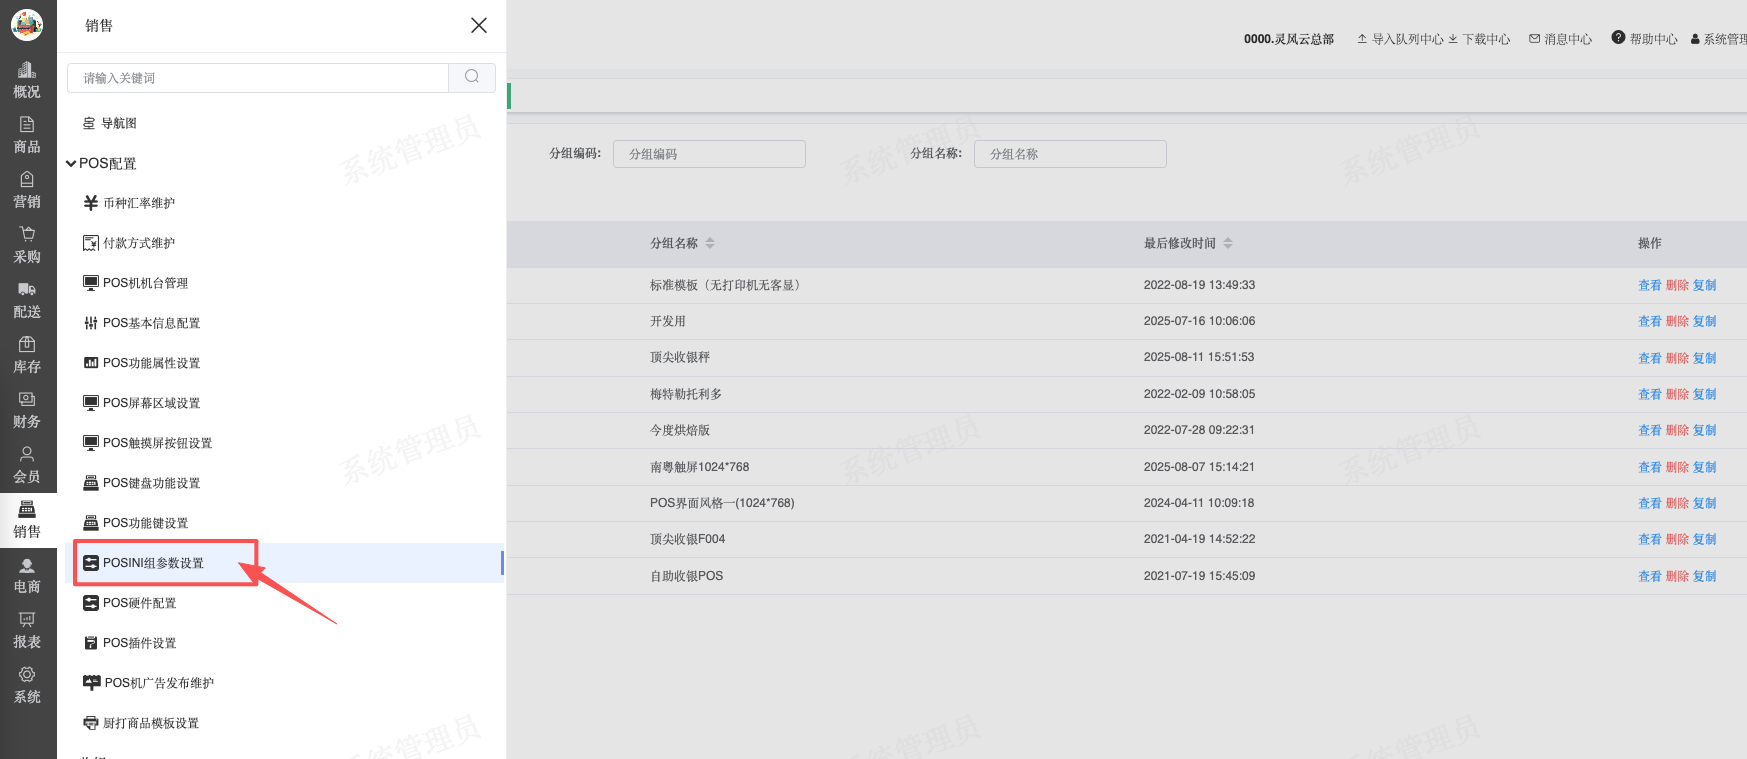Open the 系统 system gear icon
Image resolution: width=1747 pixels, height=759 pixels.
27,674
